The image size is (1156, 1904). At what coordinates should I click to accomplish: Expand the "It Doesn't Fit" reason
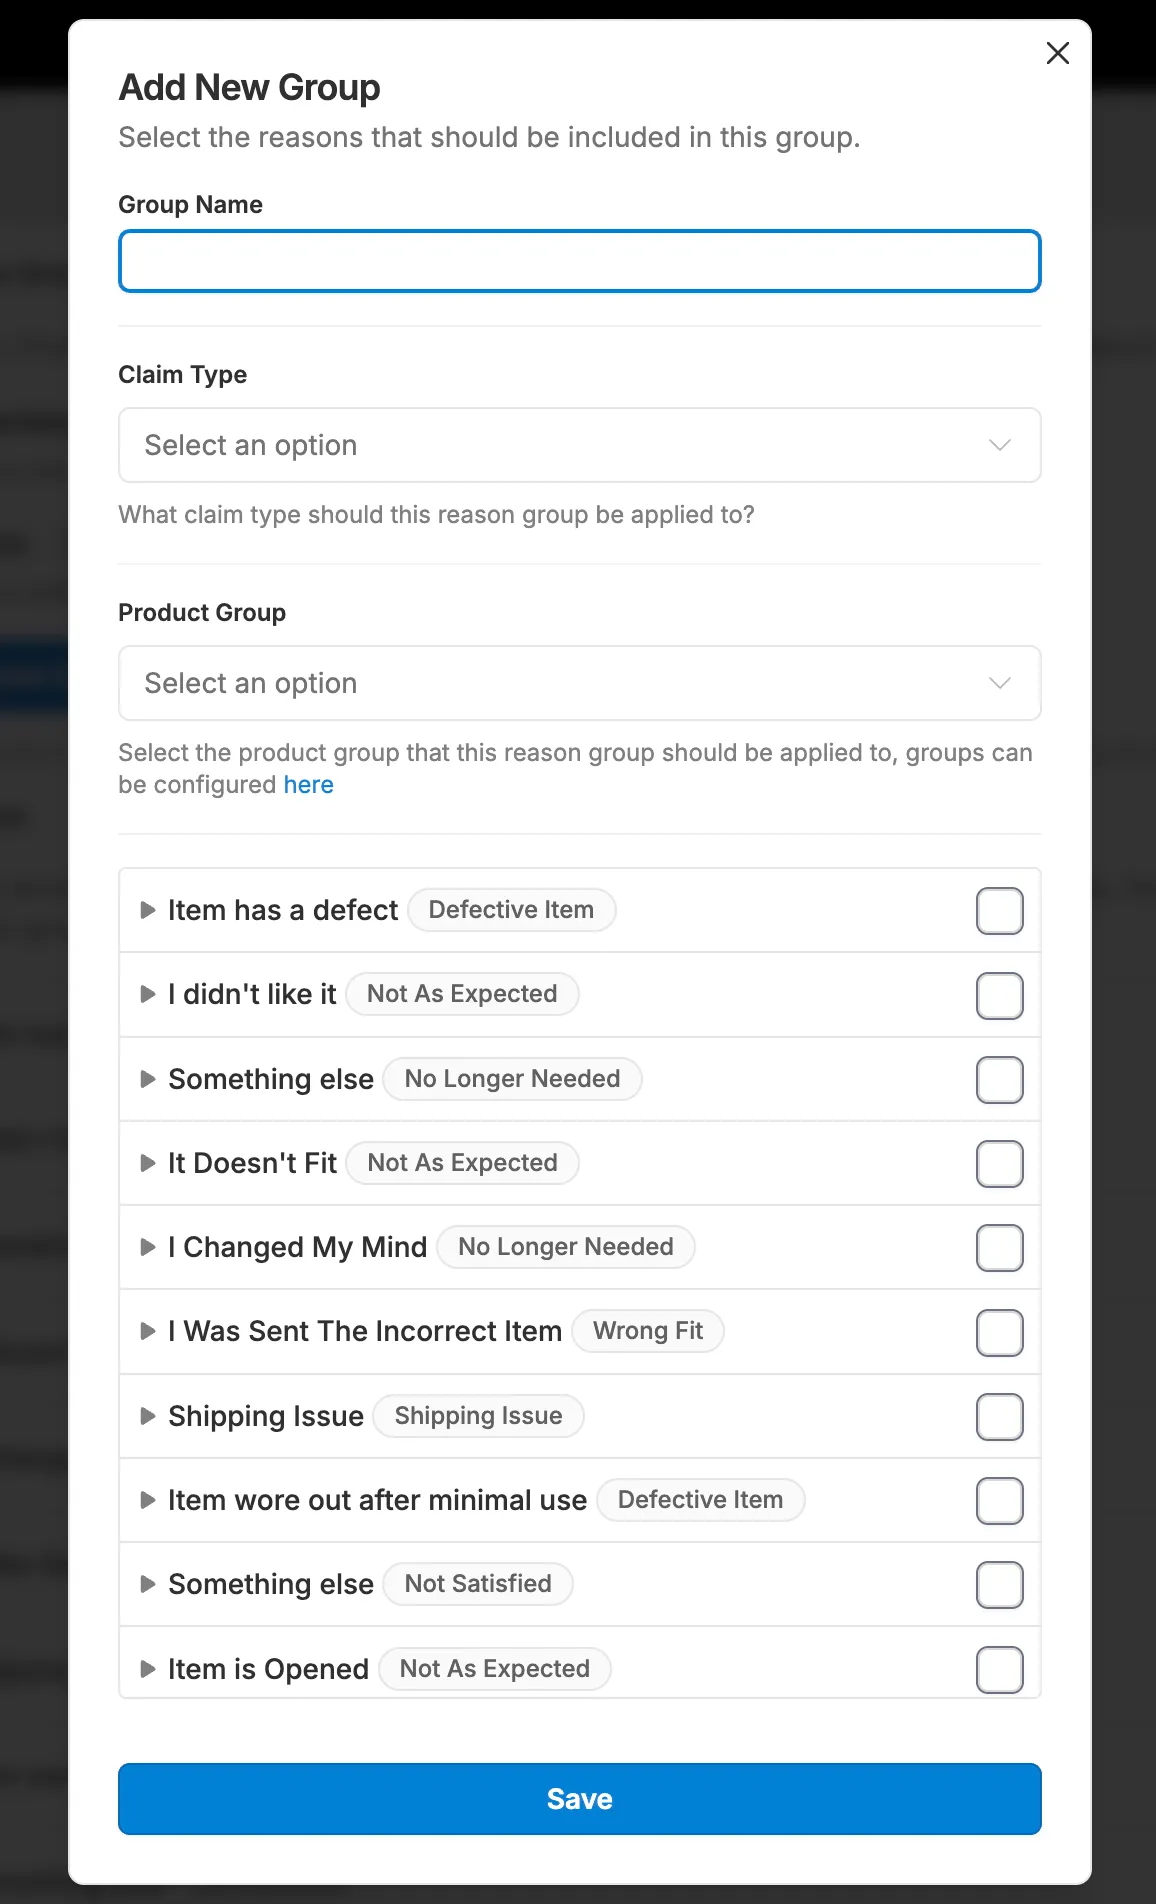(x=147, y=1163)
